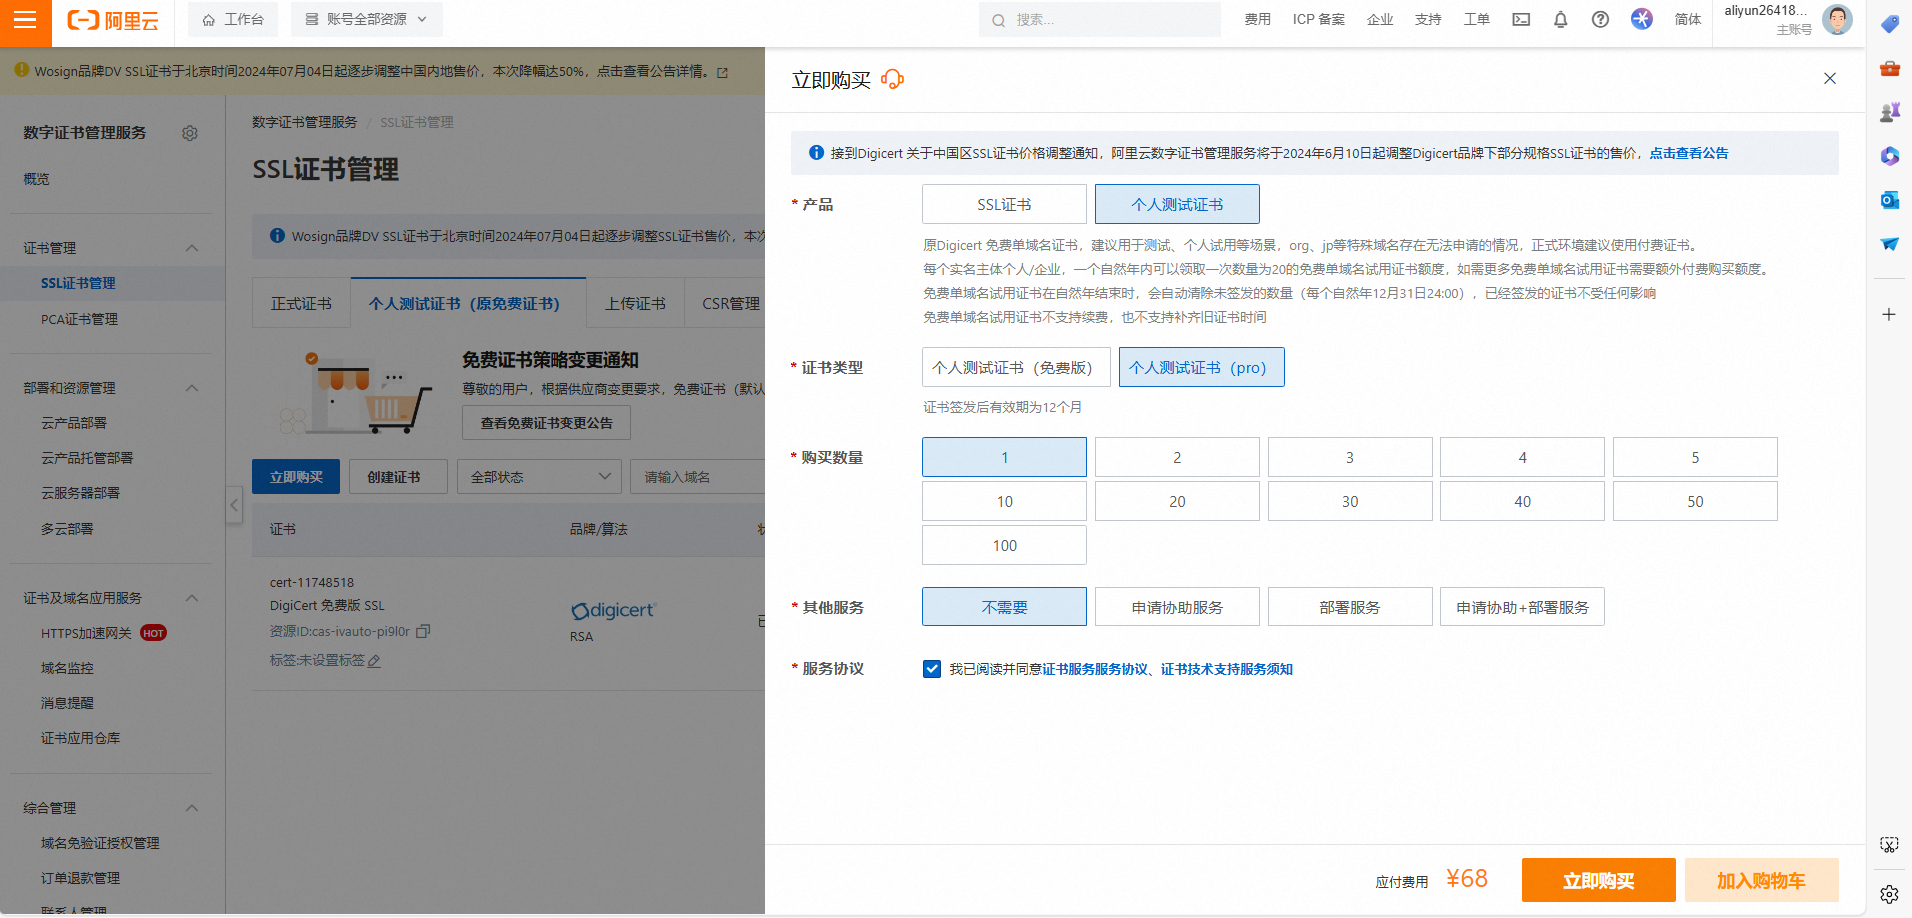Open the hamburger navigation menu
1912x918 pixels.
click(x=25, y=20)
